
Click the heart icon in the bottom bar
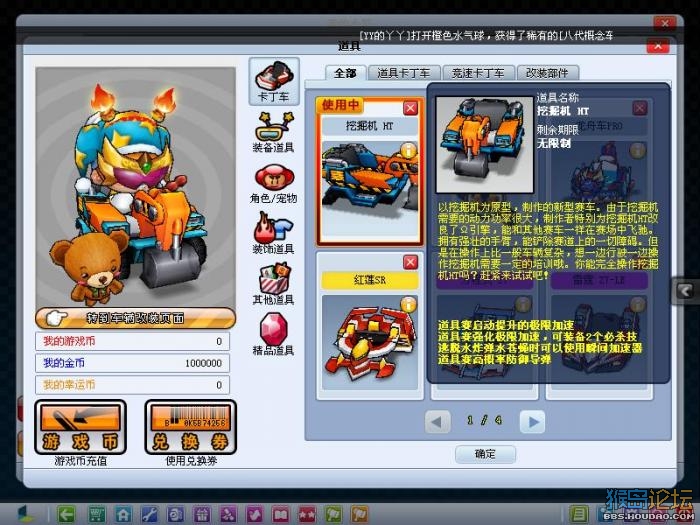pyautogui.click(x=254, y=515)
